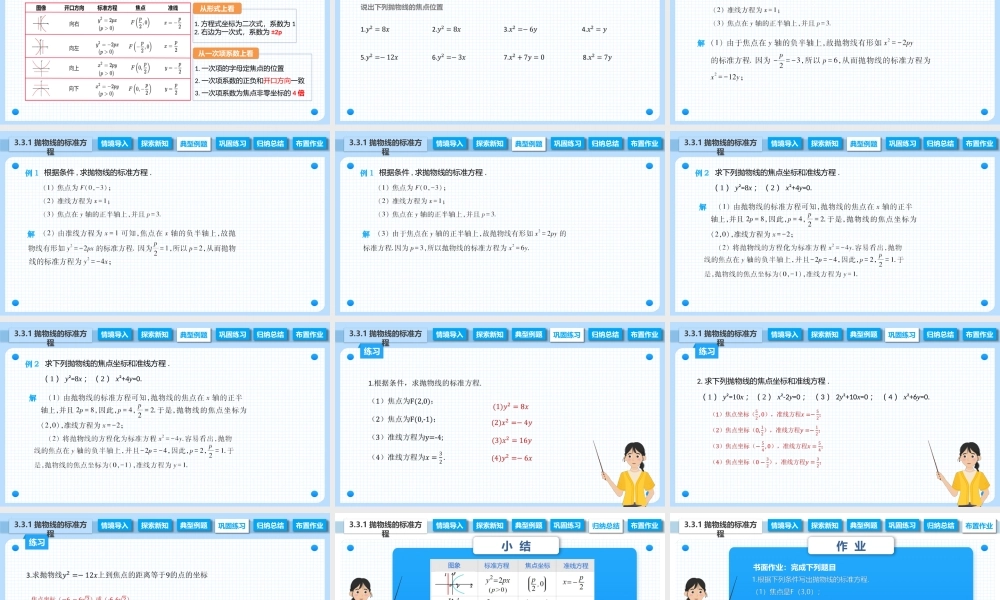The height and width of the screenshot is (600, 1000).
Task: Select the 练习 label on question 2 slide
Action: click(707, 351)
